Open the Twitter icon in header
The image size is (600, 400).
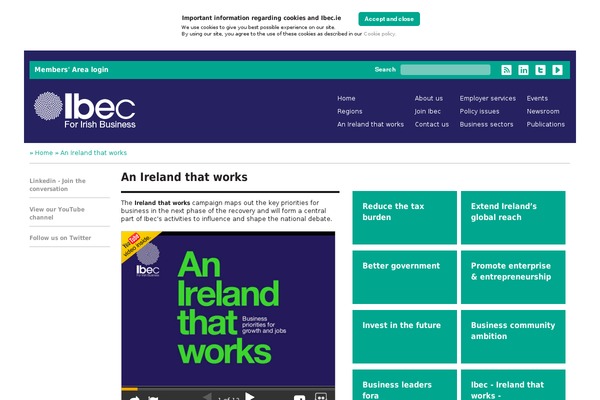[540, 70]
